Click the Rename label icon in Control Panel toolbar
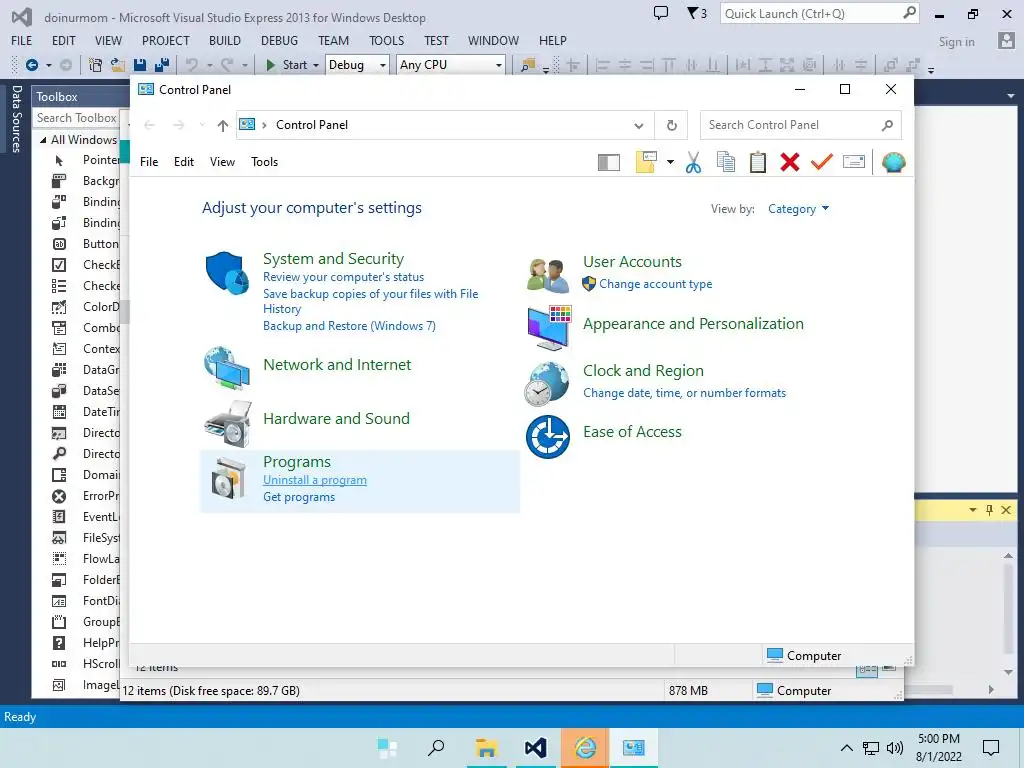 click(854, 161)
